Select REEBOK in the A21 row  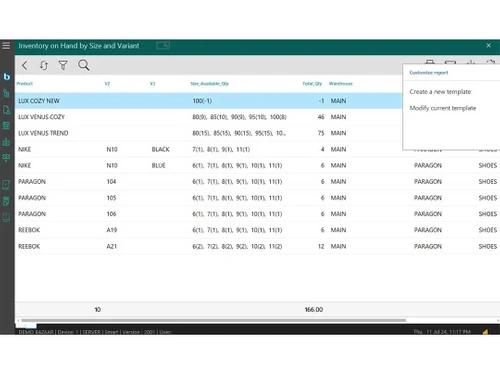click(29, 246)
